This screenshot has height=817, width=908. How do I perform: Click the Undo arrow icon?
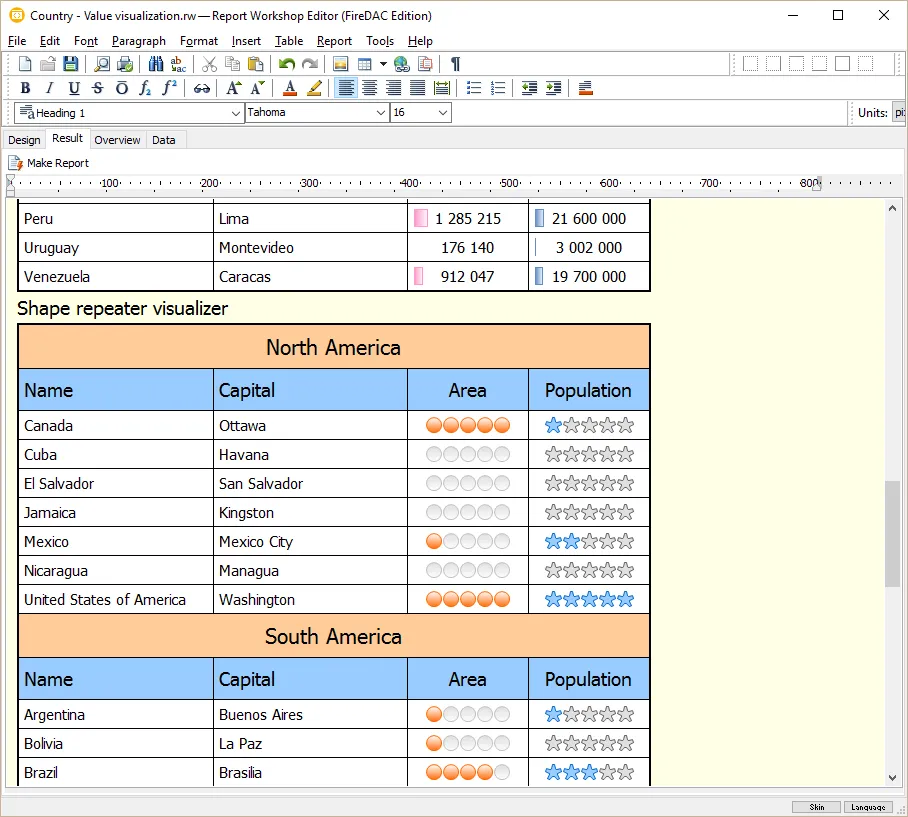coord(287,64)
